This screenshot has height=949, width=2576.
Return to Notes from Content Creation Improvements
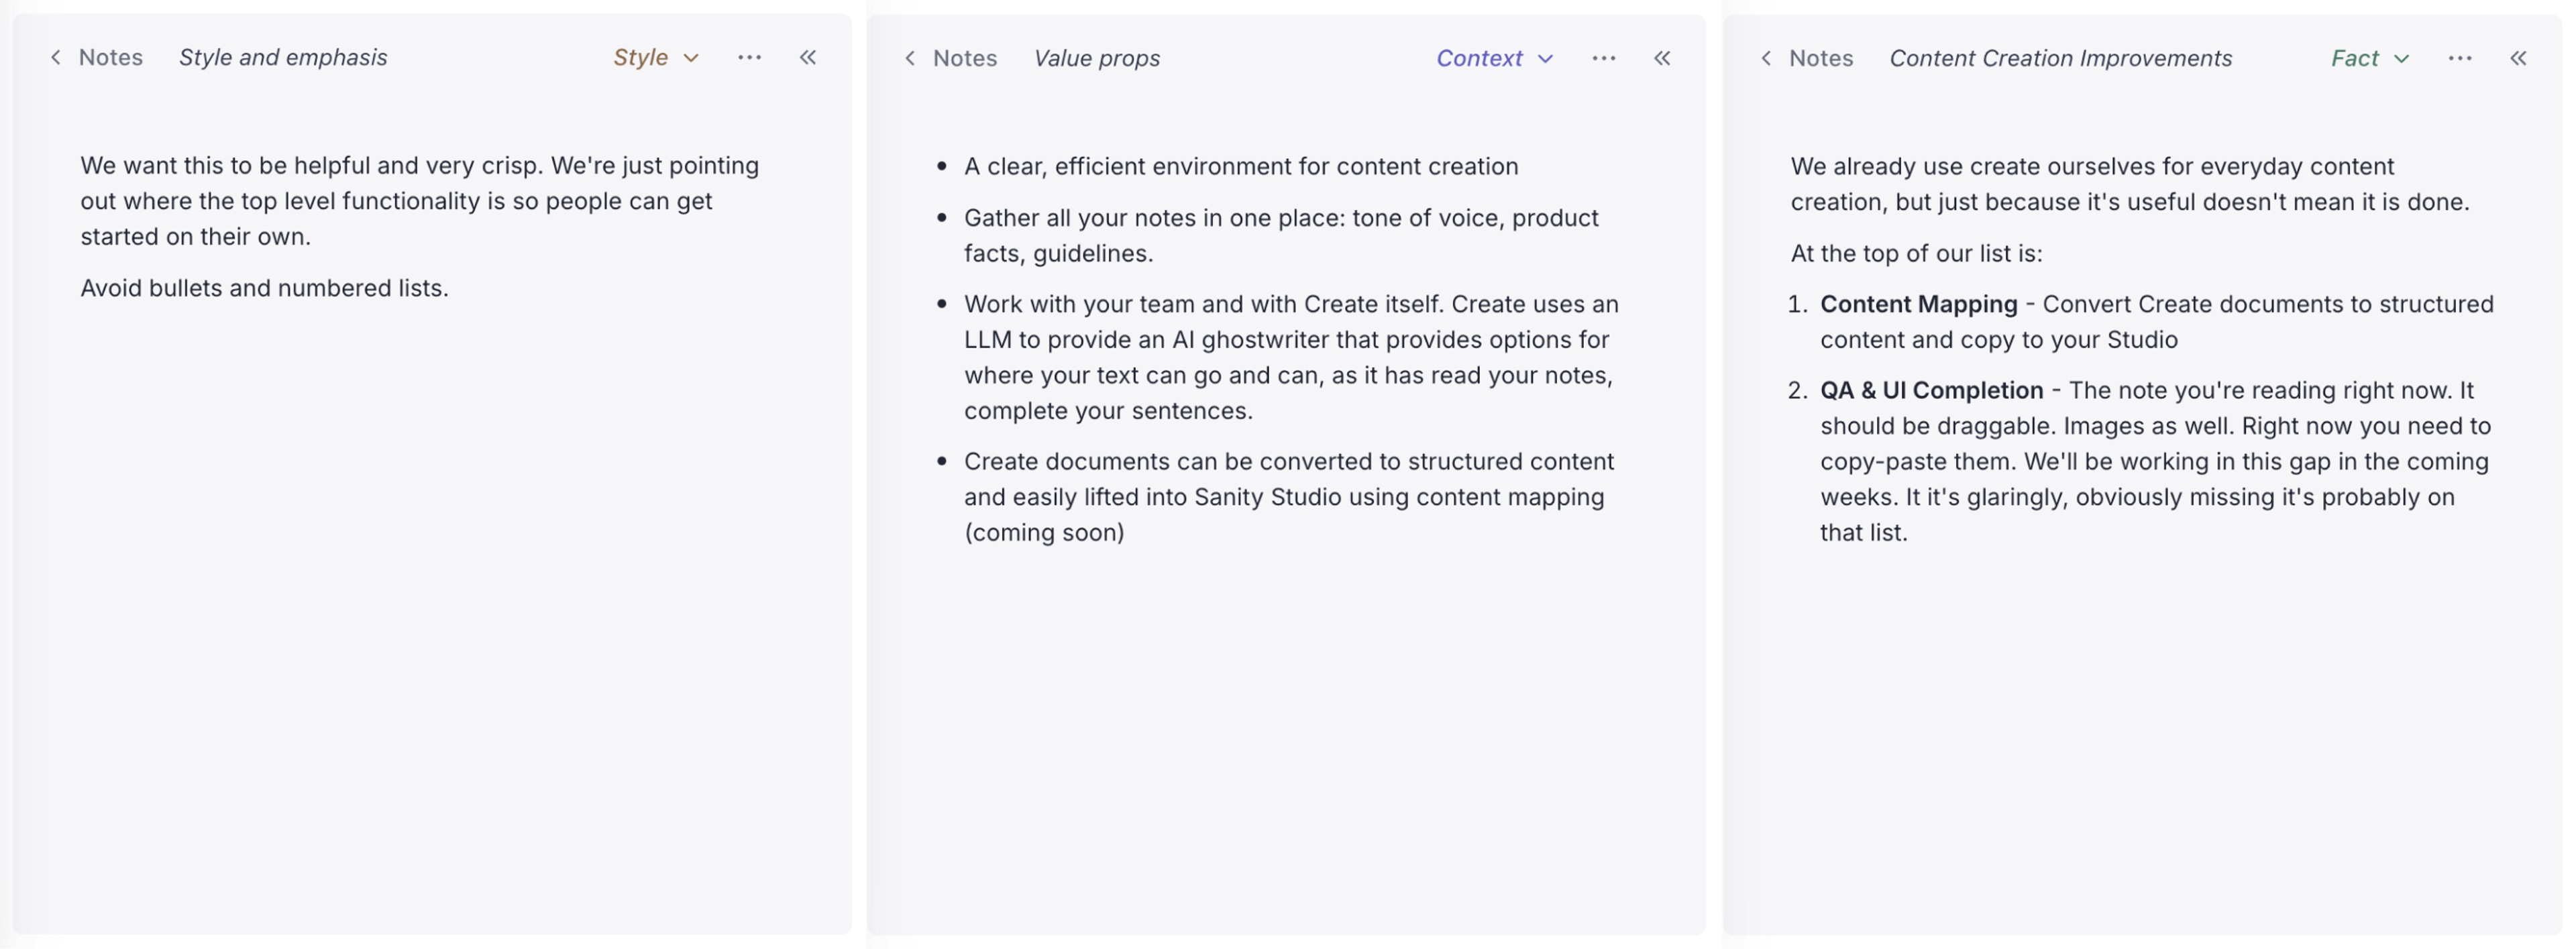point(1820,59)
